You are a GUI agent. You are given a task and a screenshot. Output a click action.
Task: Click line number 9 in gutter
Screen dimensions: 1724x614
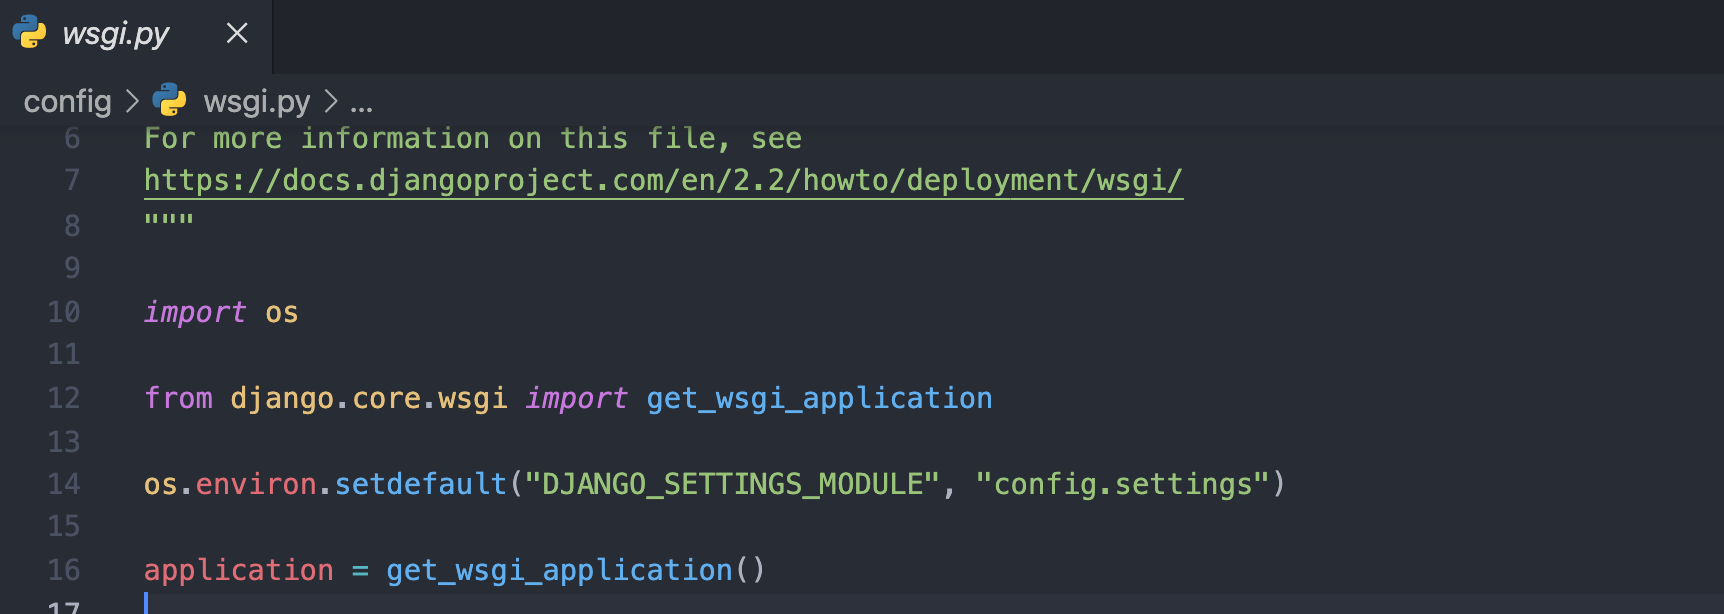tap(72, 268)
